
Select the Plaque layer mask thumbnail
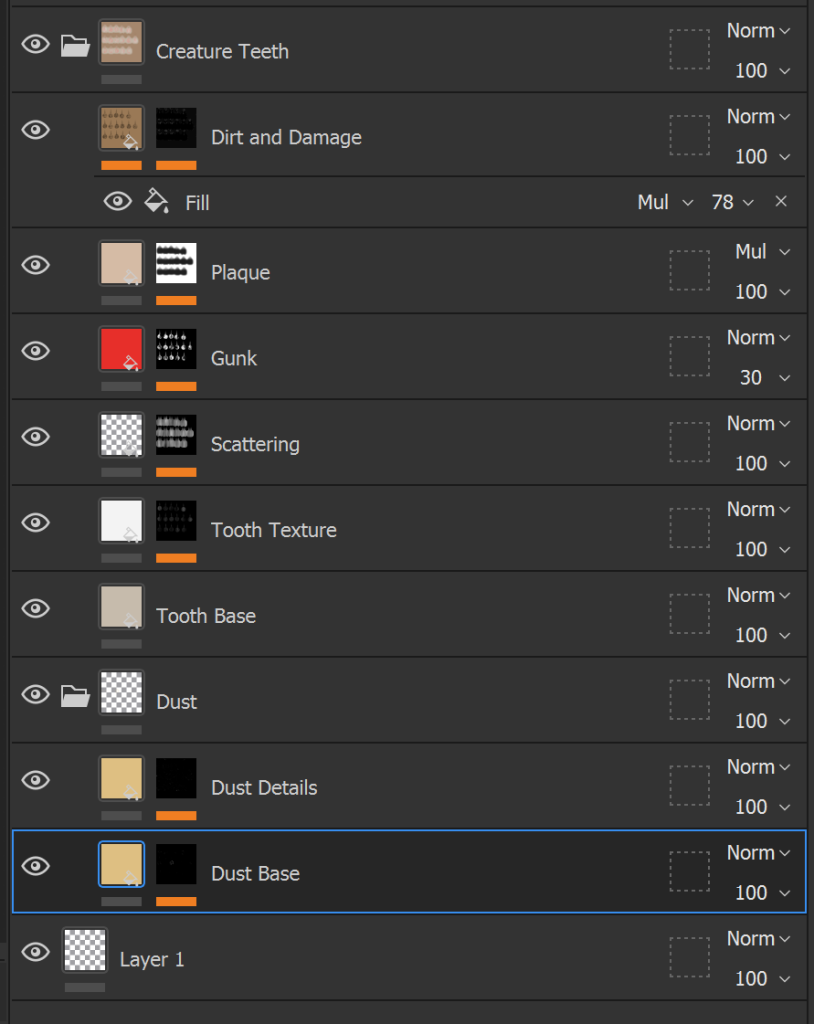point(176,264)
